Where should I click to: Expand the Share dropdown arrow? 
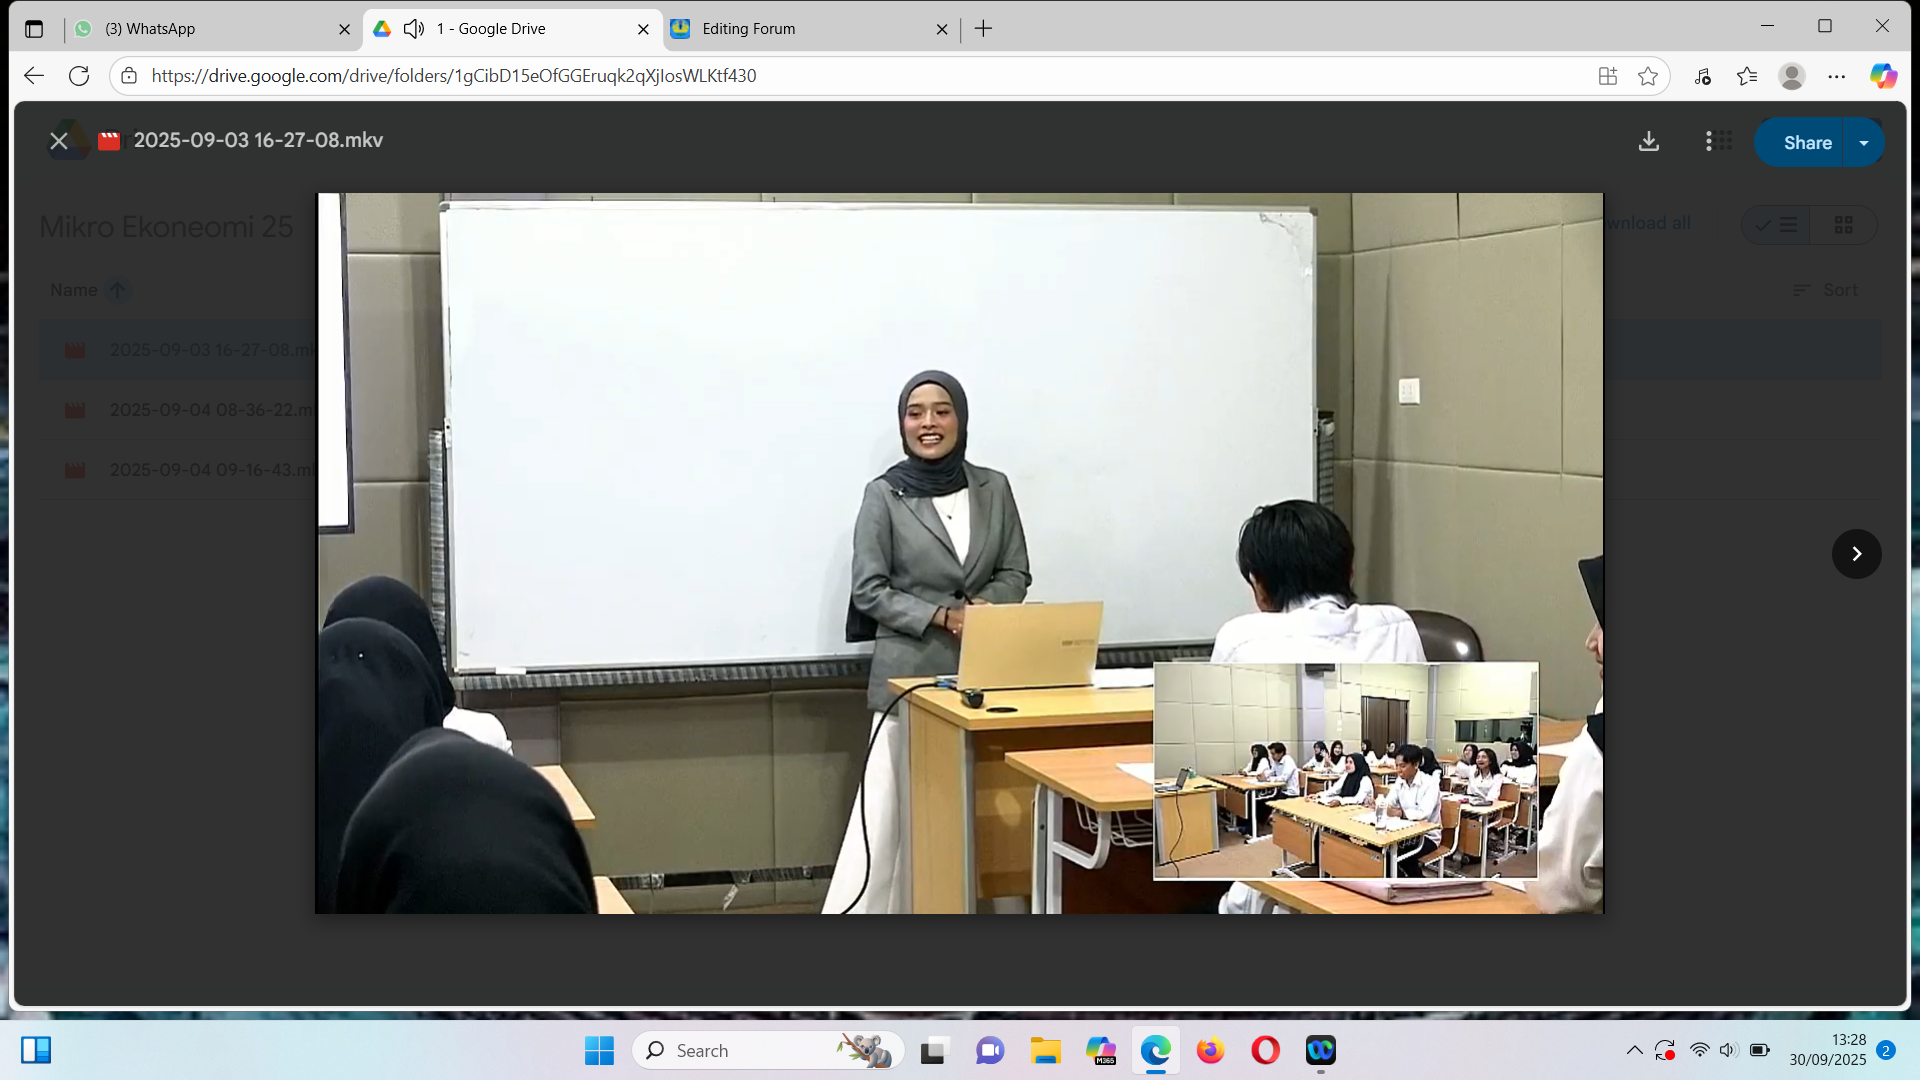(x=1864, y=143)
